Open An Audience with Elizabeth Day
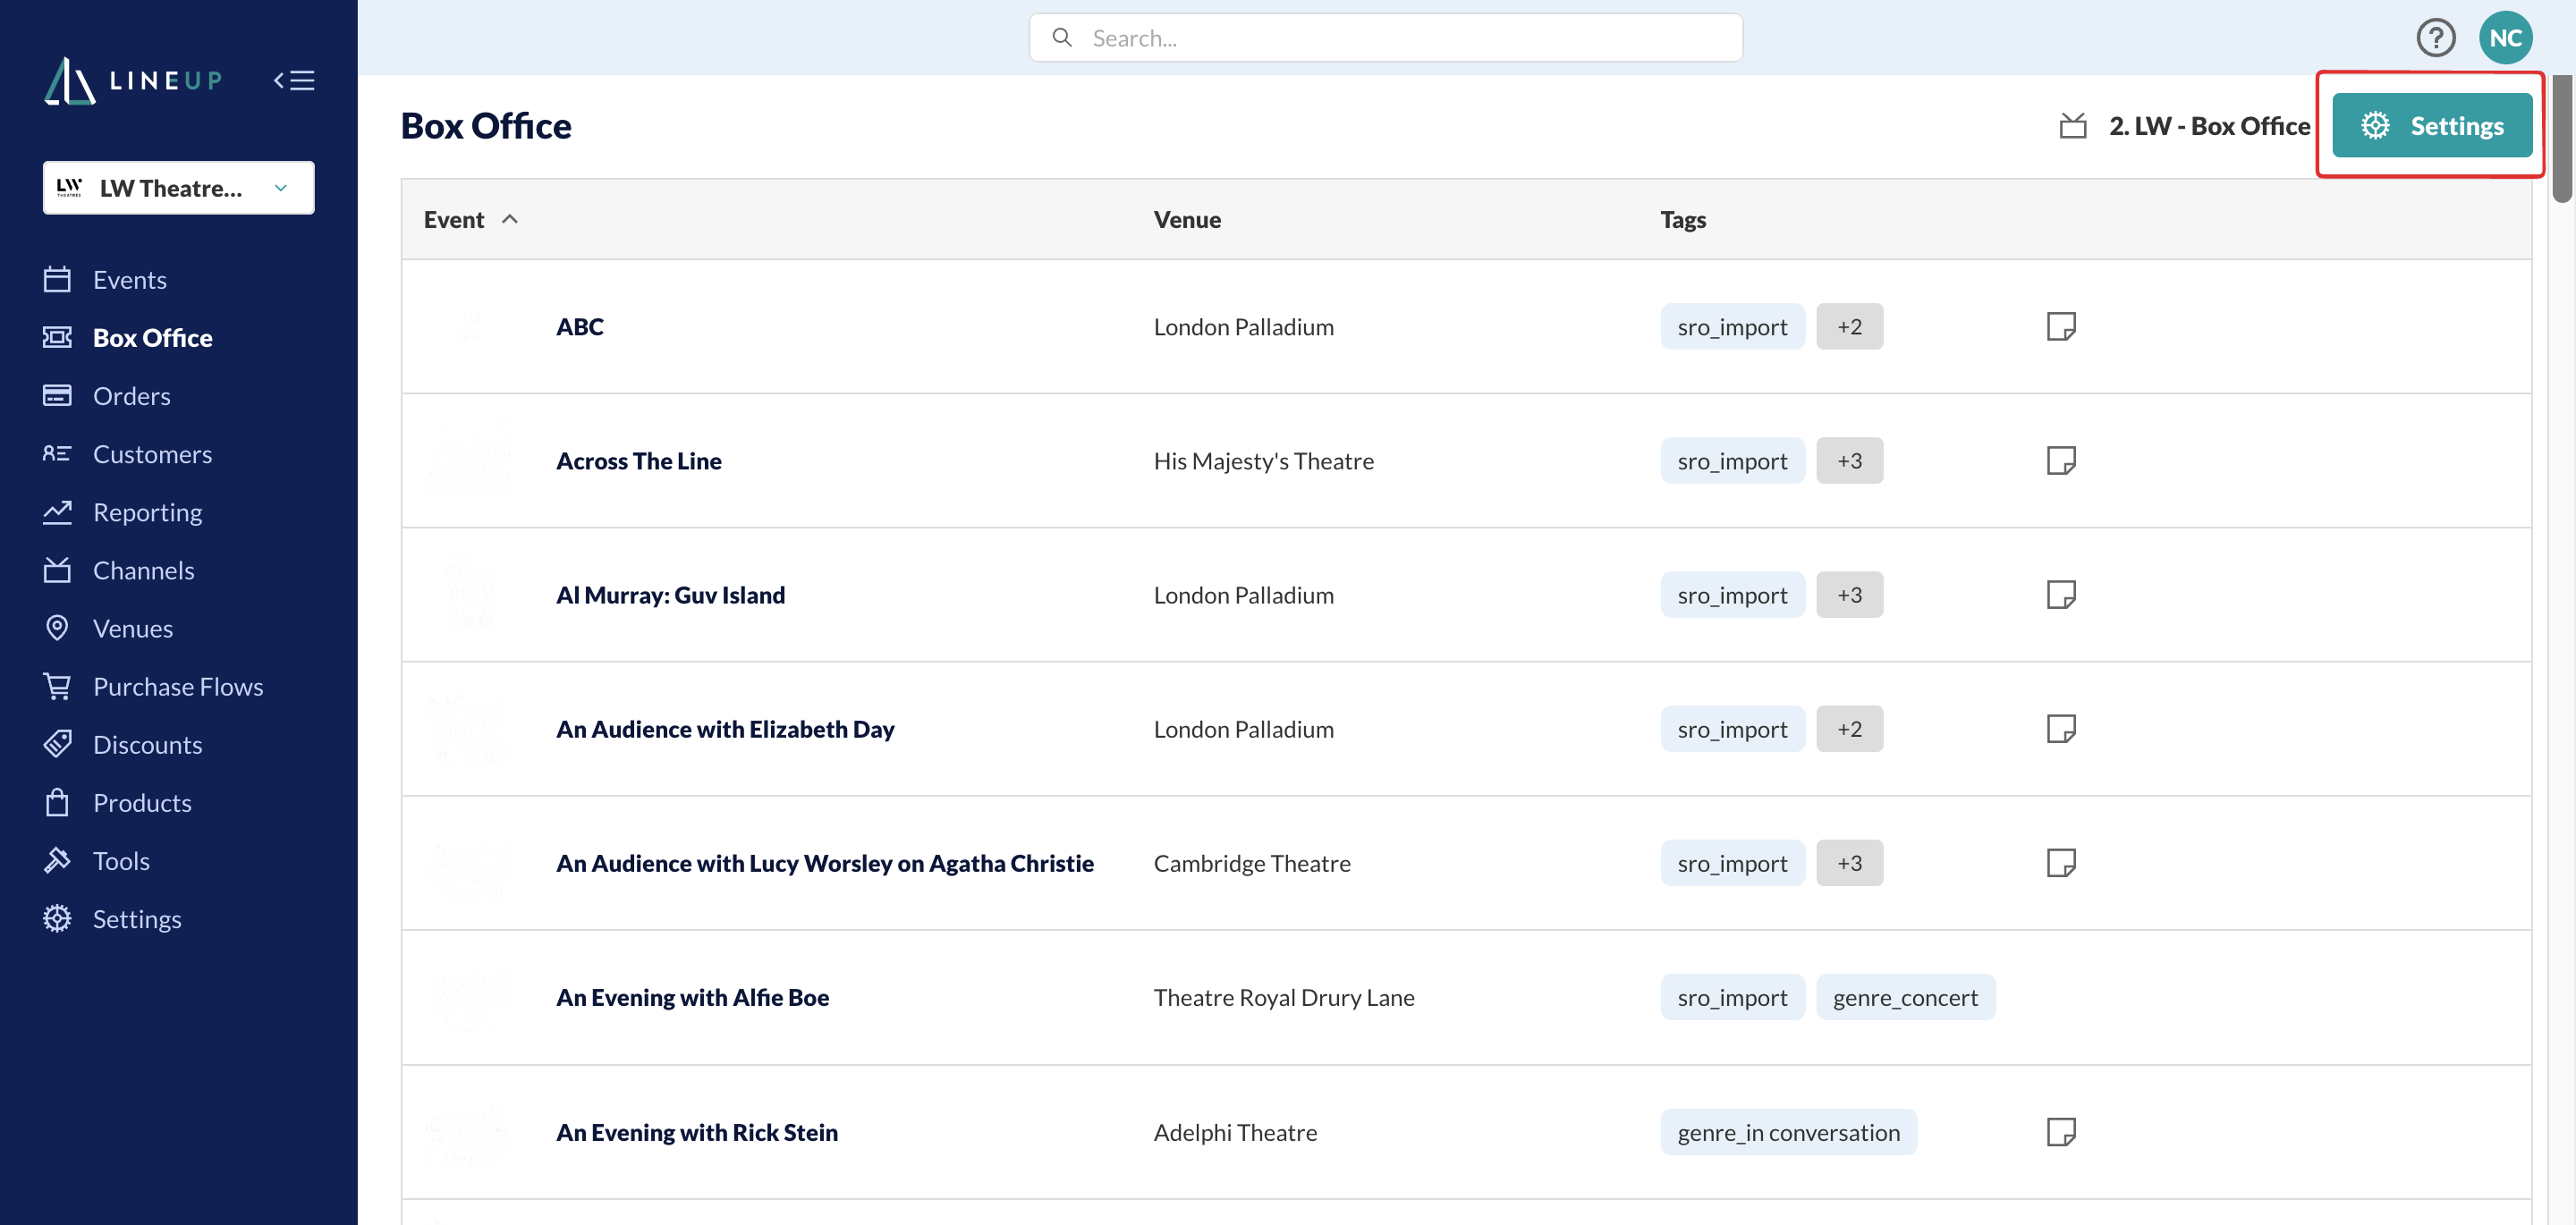 (x=725, y=728)
